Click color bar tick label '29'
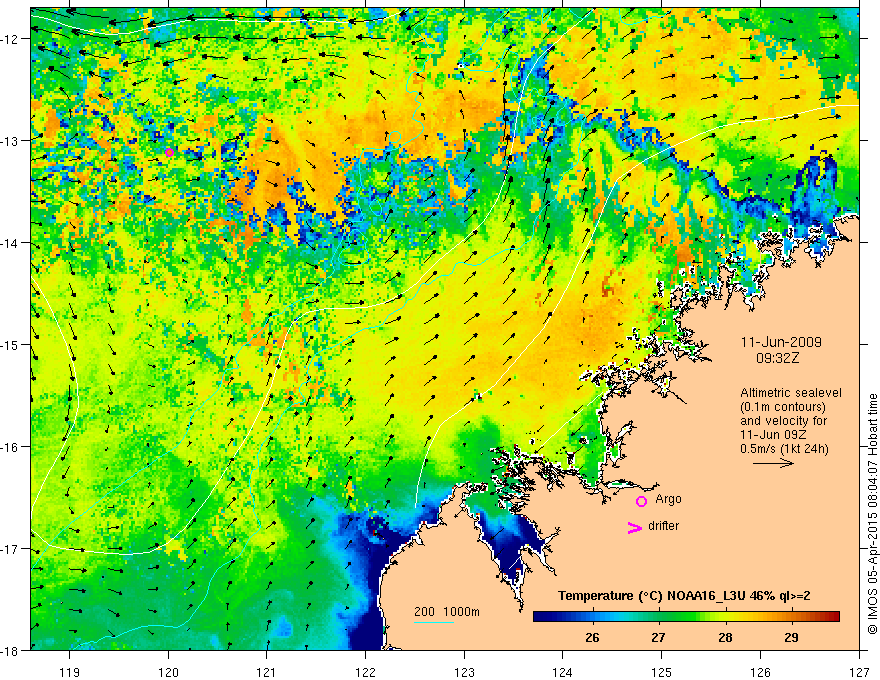This screenshot has height=680, width=880. pos(791,637)
